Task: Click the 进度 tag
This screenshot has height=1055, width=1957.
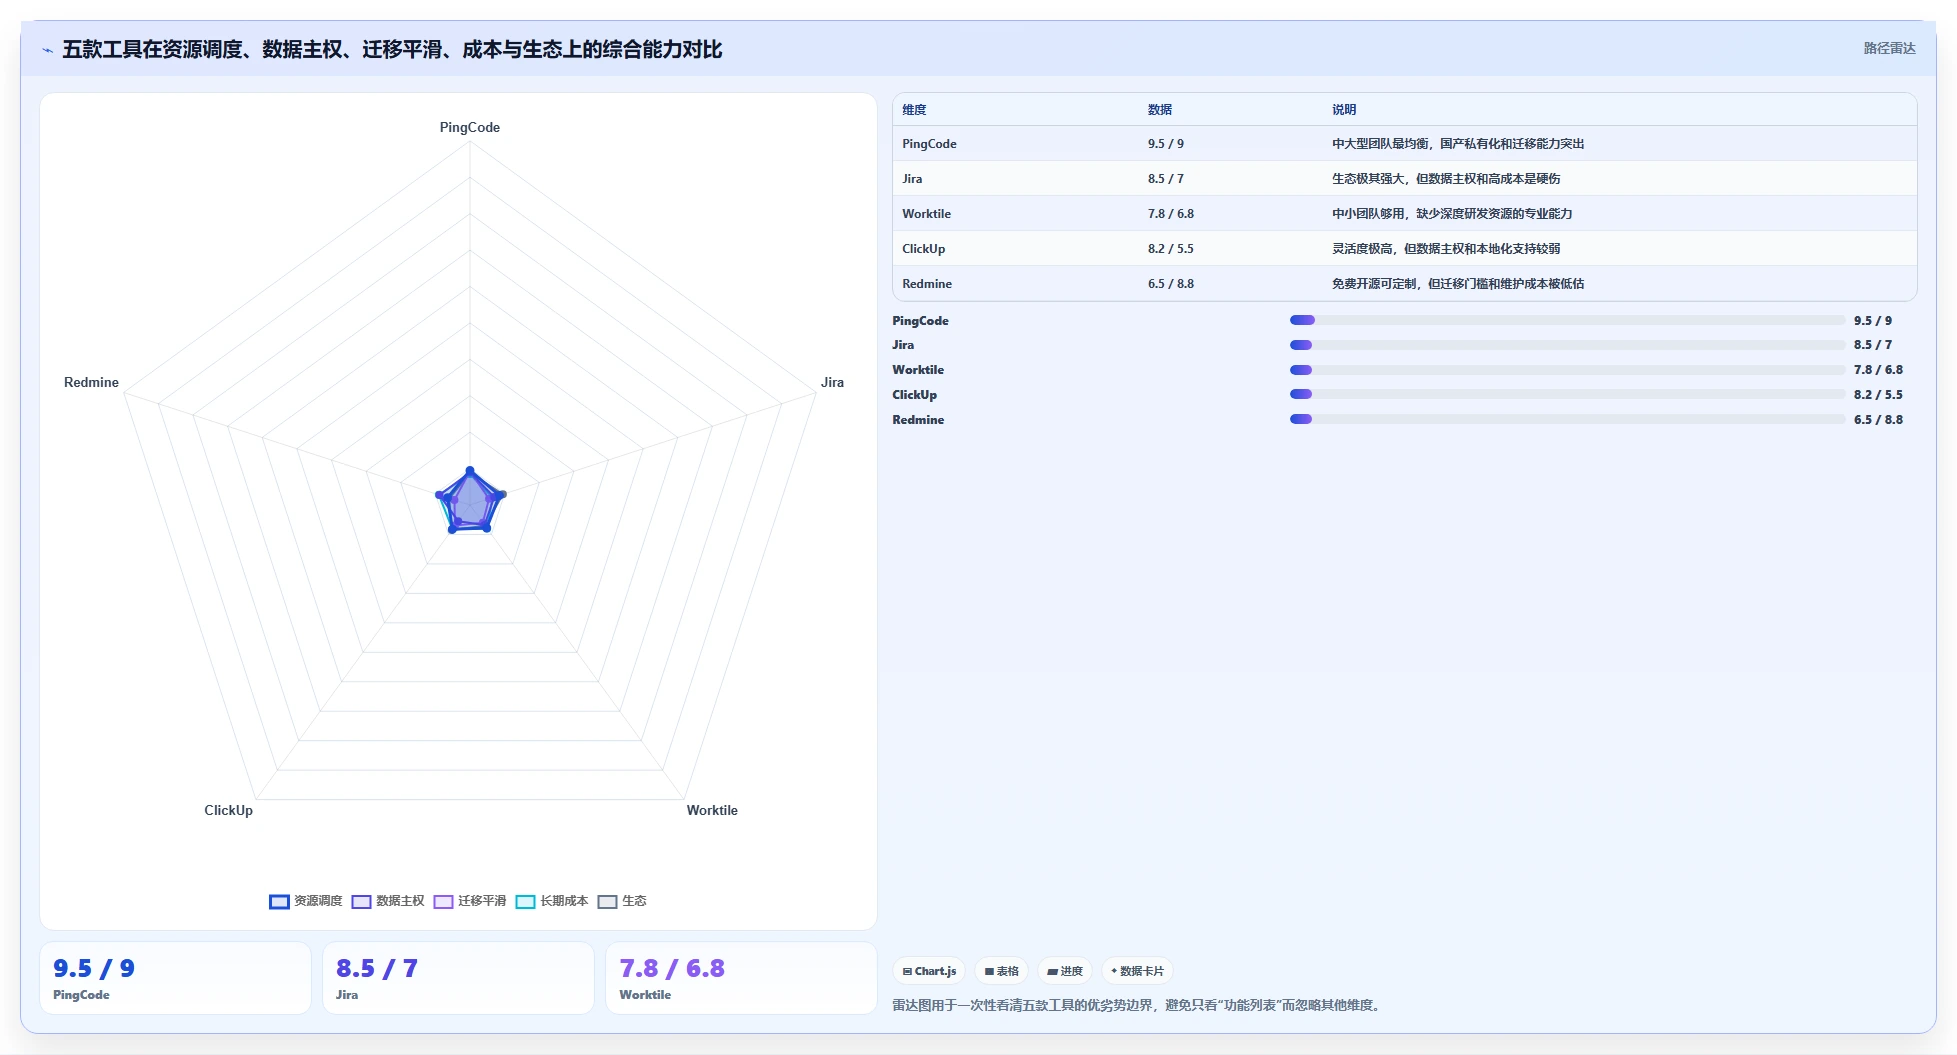Action: pos(1065,971)
